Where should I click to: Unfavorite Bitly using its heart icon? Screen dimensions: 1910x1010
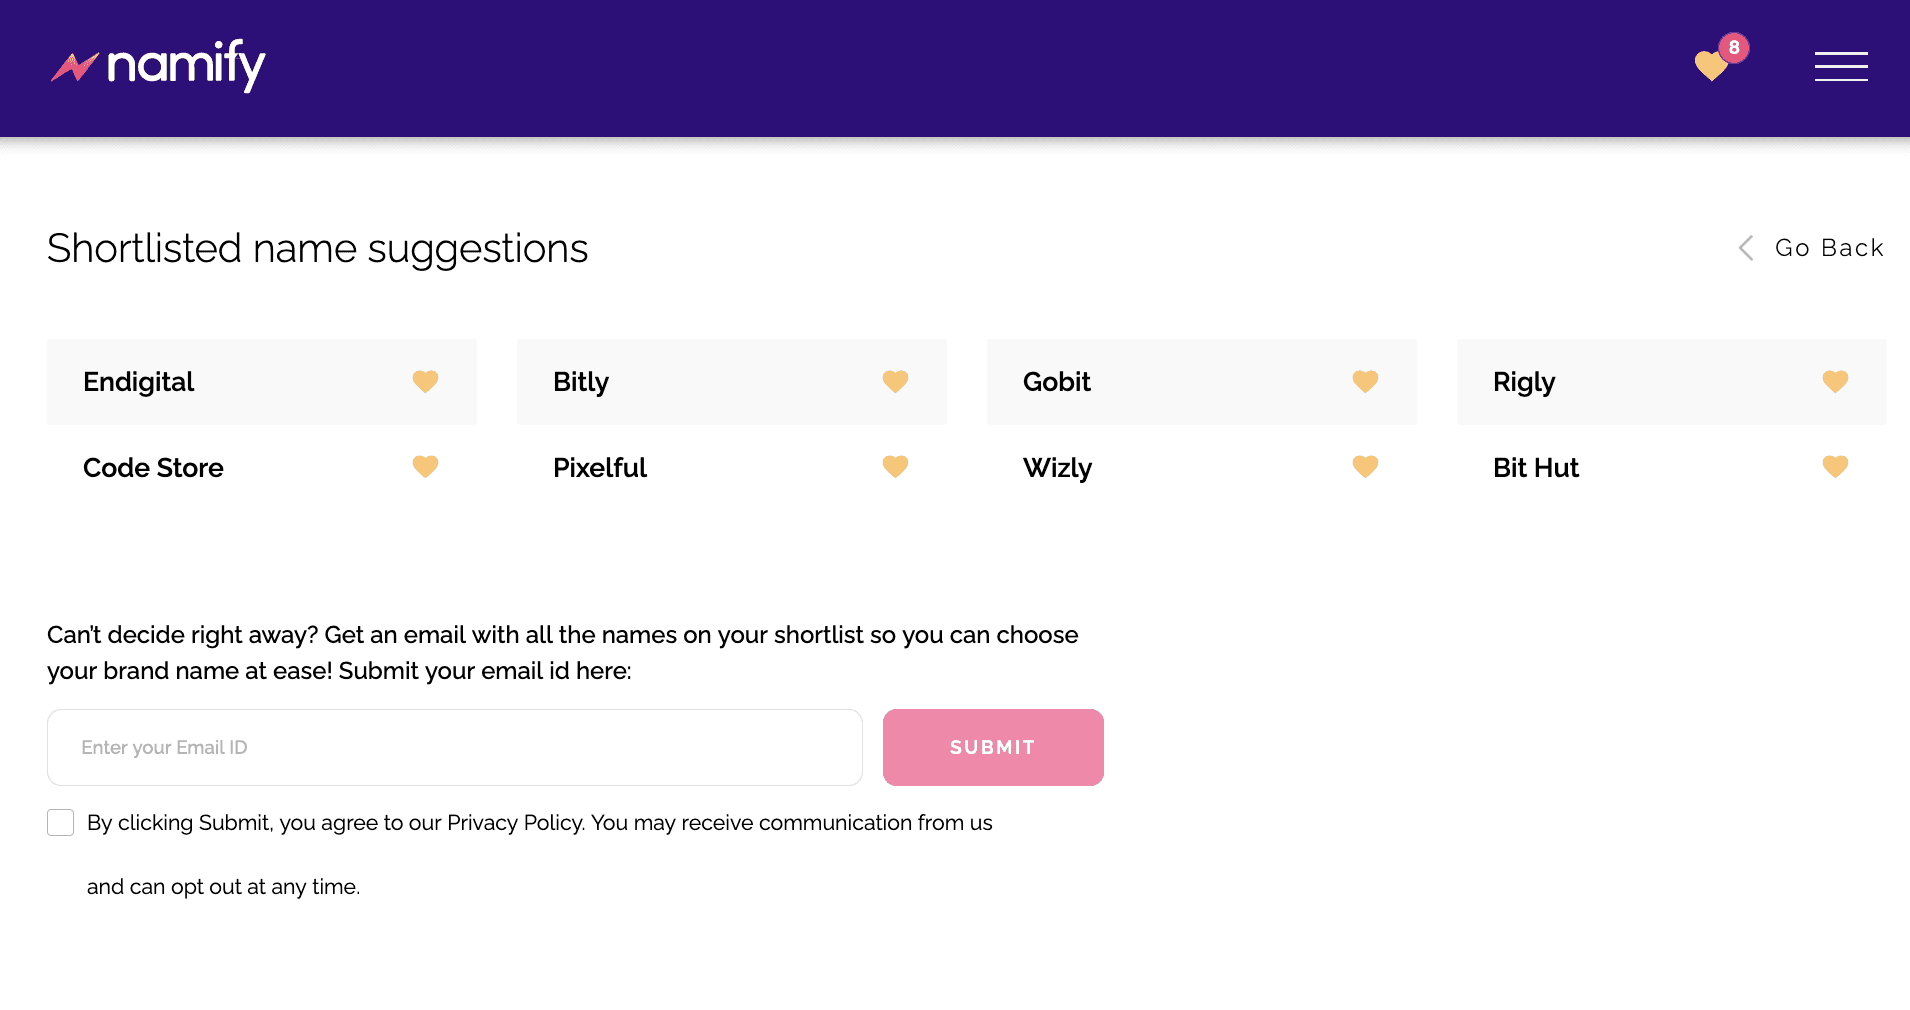[x=895, y=381]
